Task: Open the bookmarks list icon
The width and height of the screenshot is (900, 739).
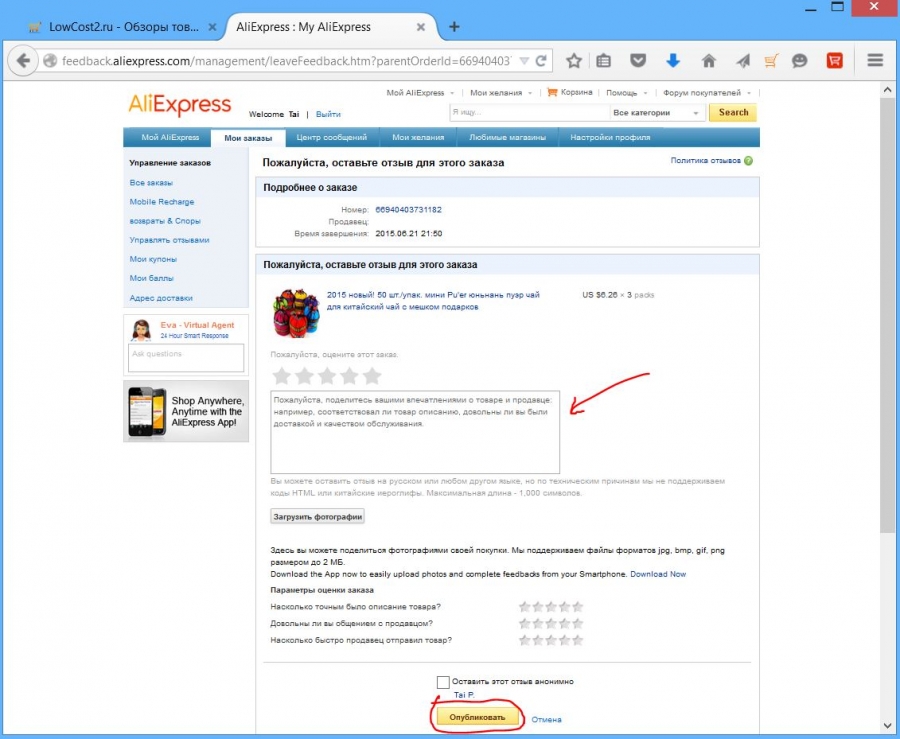Action: click(x=604, y=60)
